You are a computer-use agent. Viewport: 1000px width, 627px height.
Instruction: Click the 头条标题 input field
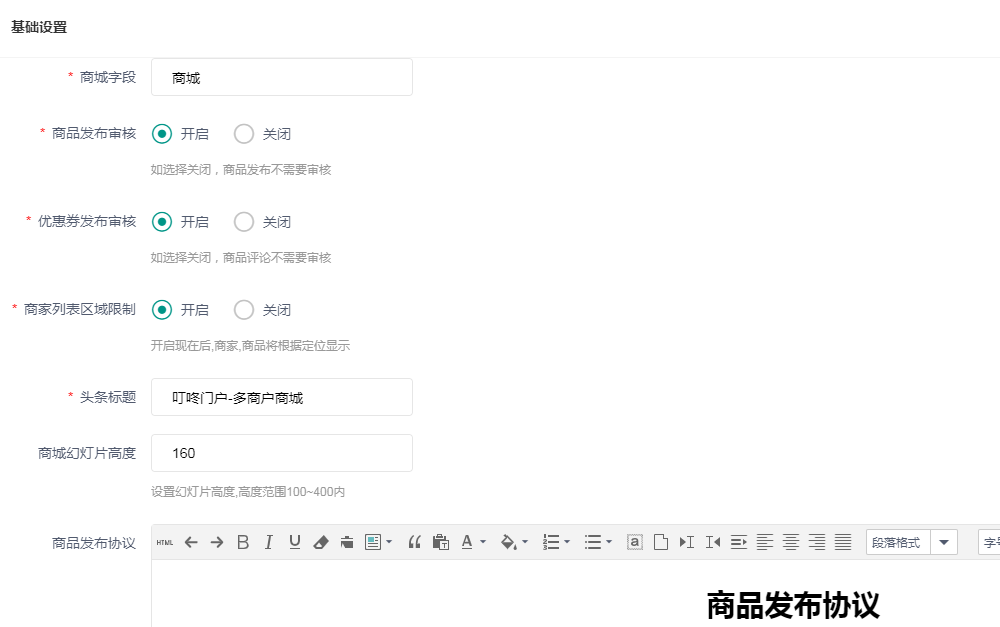pyautogui.click(x=282, y=397)
